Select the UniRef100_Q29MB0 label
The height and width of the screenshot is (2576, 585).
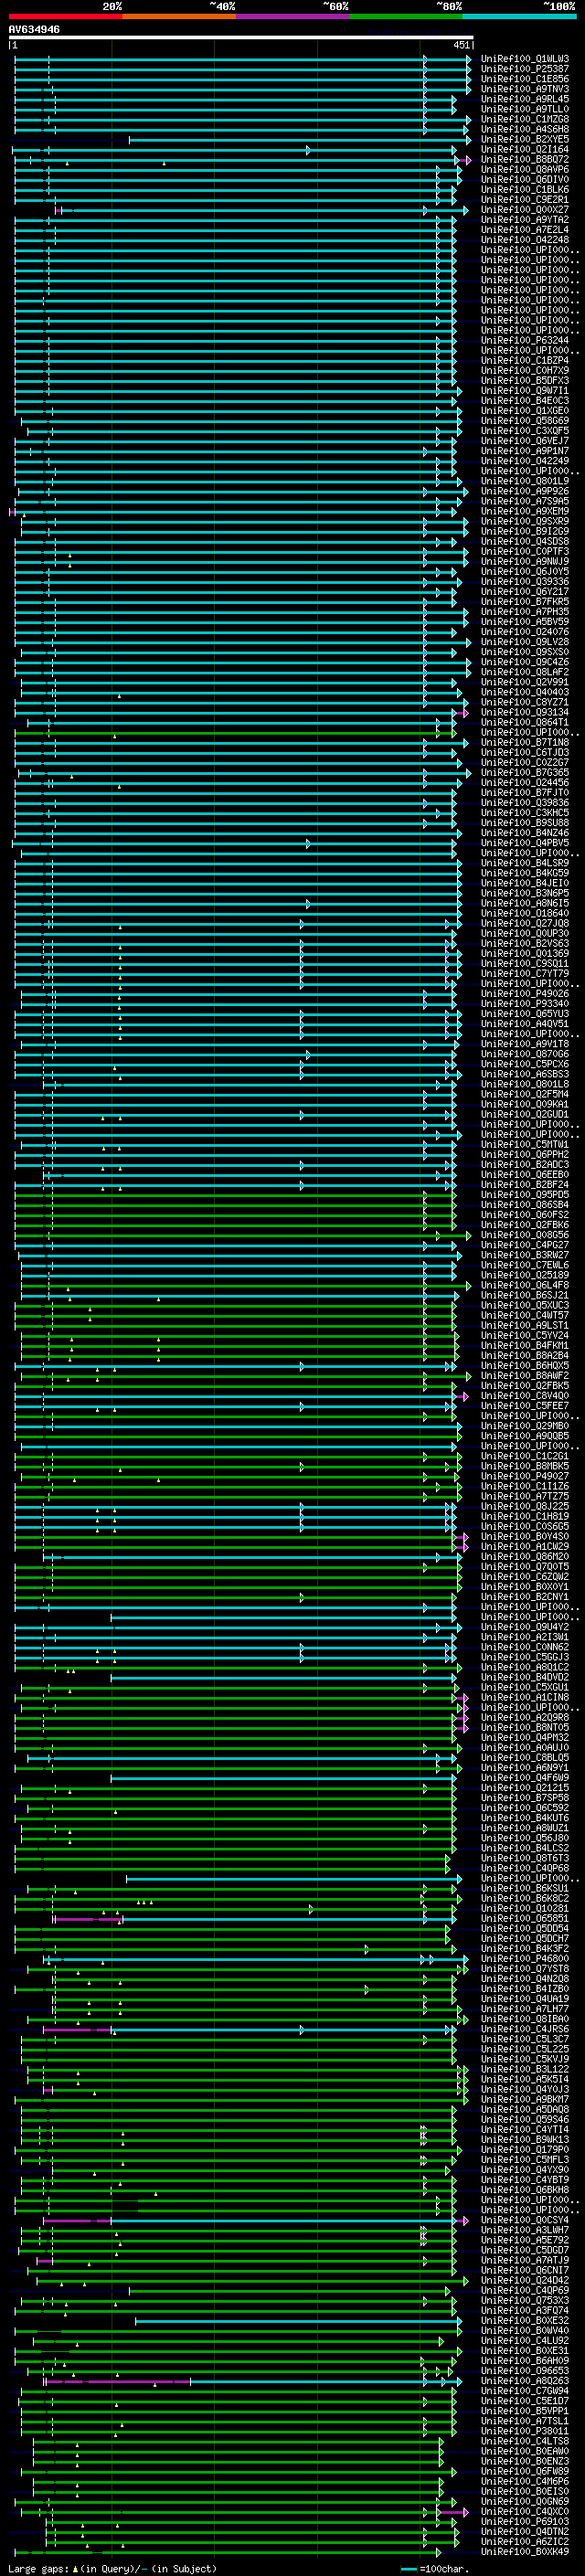525,1426
